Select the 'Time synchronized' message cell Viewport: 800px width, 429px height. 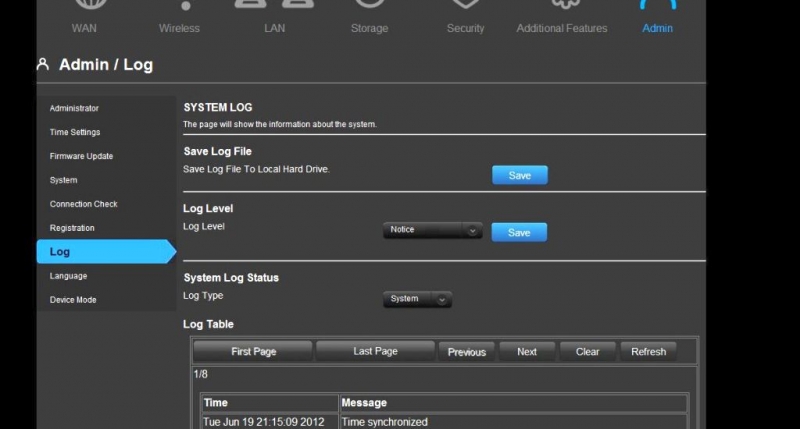pos(513,421)
